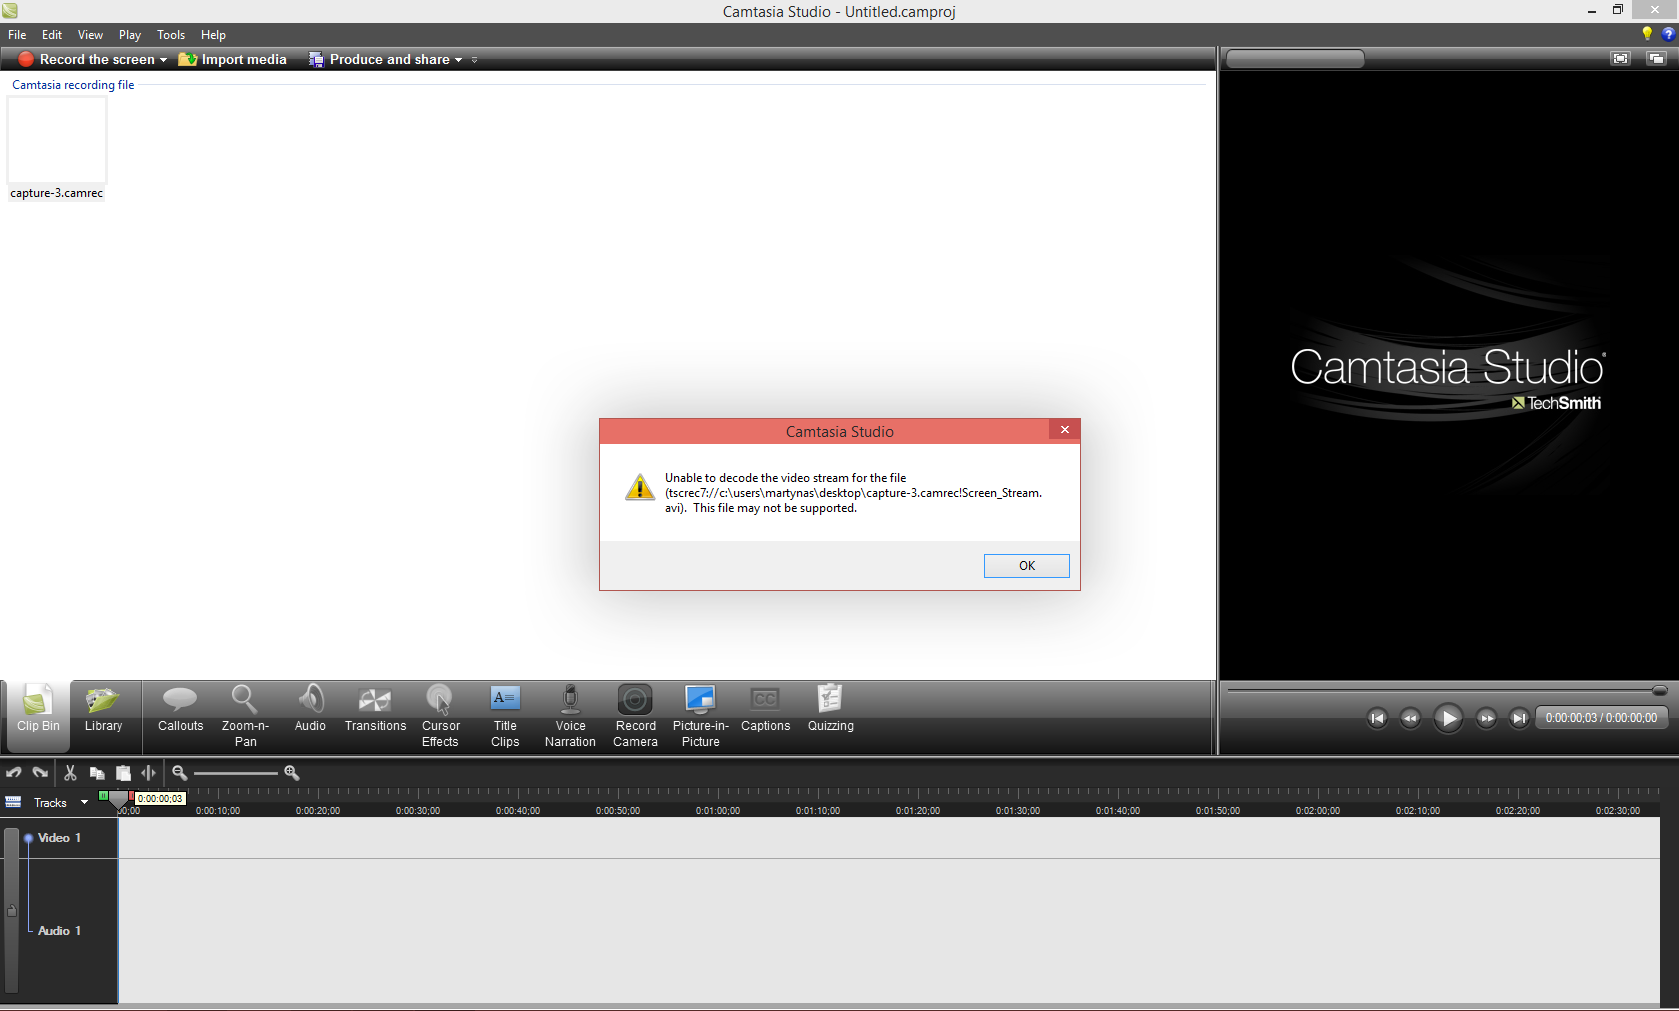Image resolution: width=1679 pixels, height=1011 pixels.
Task: Select the Audio 1 track label
Action: [x=59, y=931]
